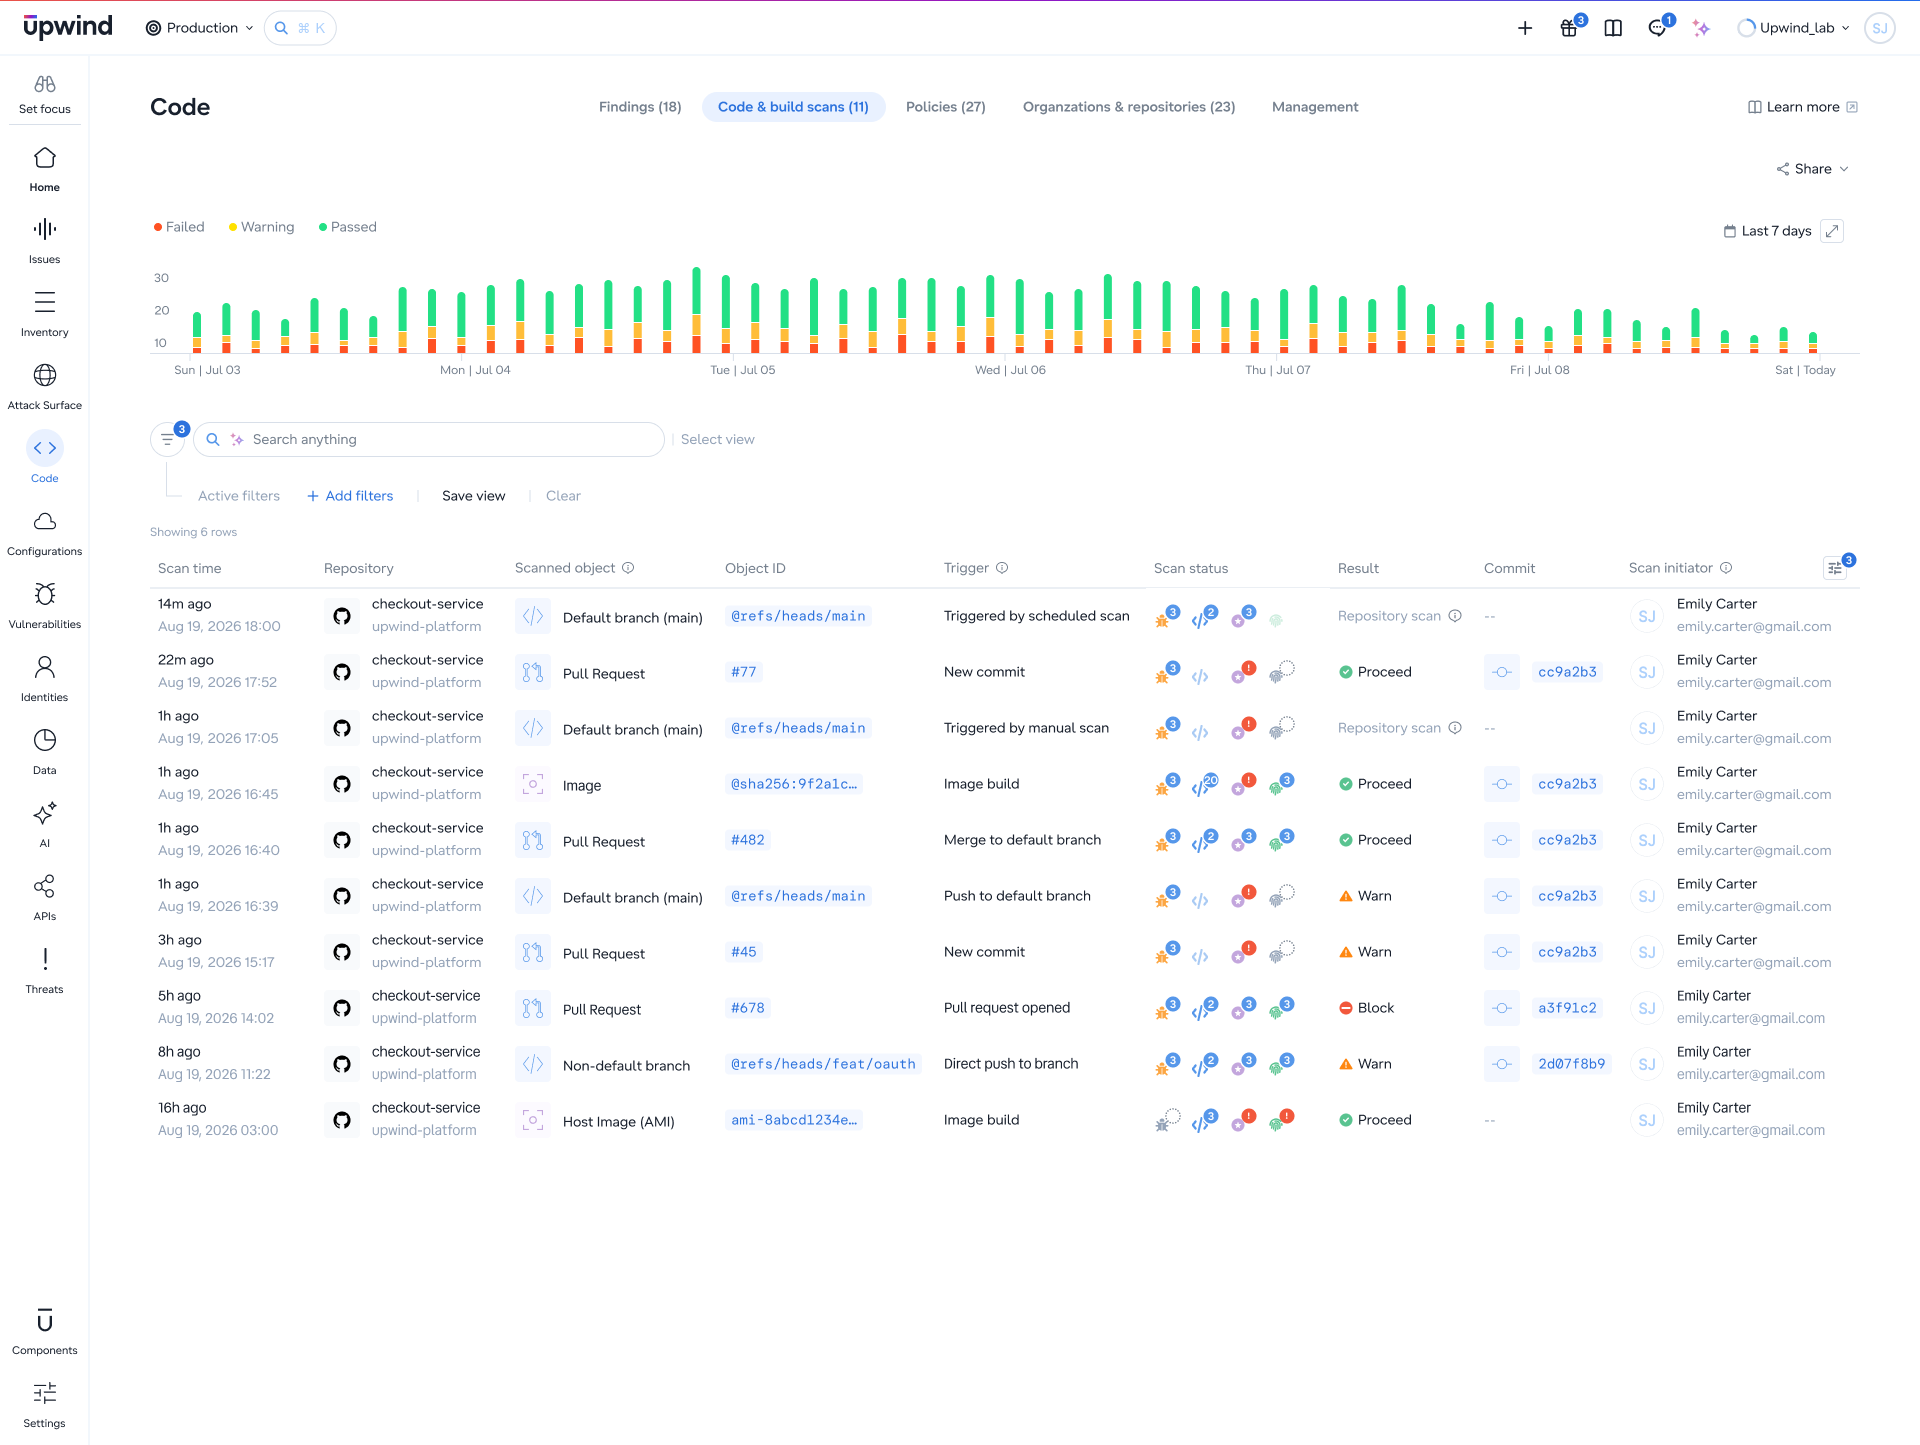
Task: Open the Select view dropdown
Action: tap(718, 439)
